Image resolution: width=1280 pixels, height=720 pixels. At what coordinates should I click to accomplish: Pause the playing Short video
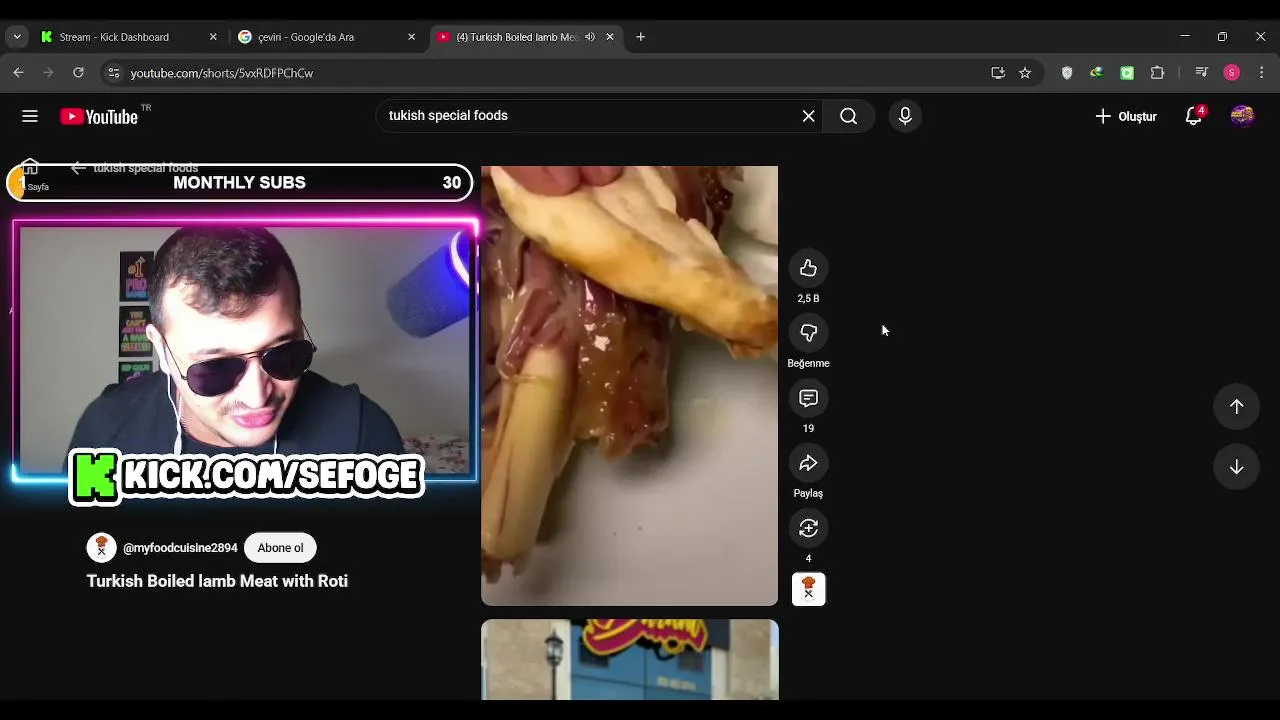pyautogui.click(x=629, y=386)
